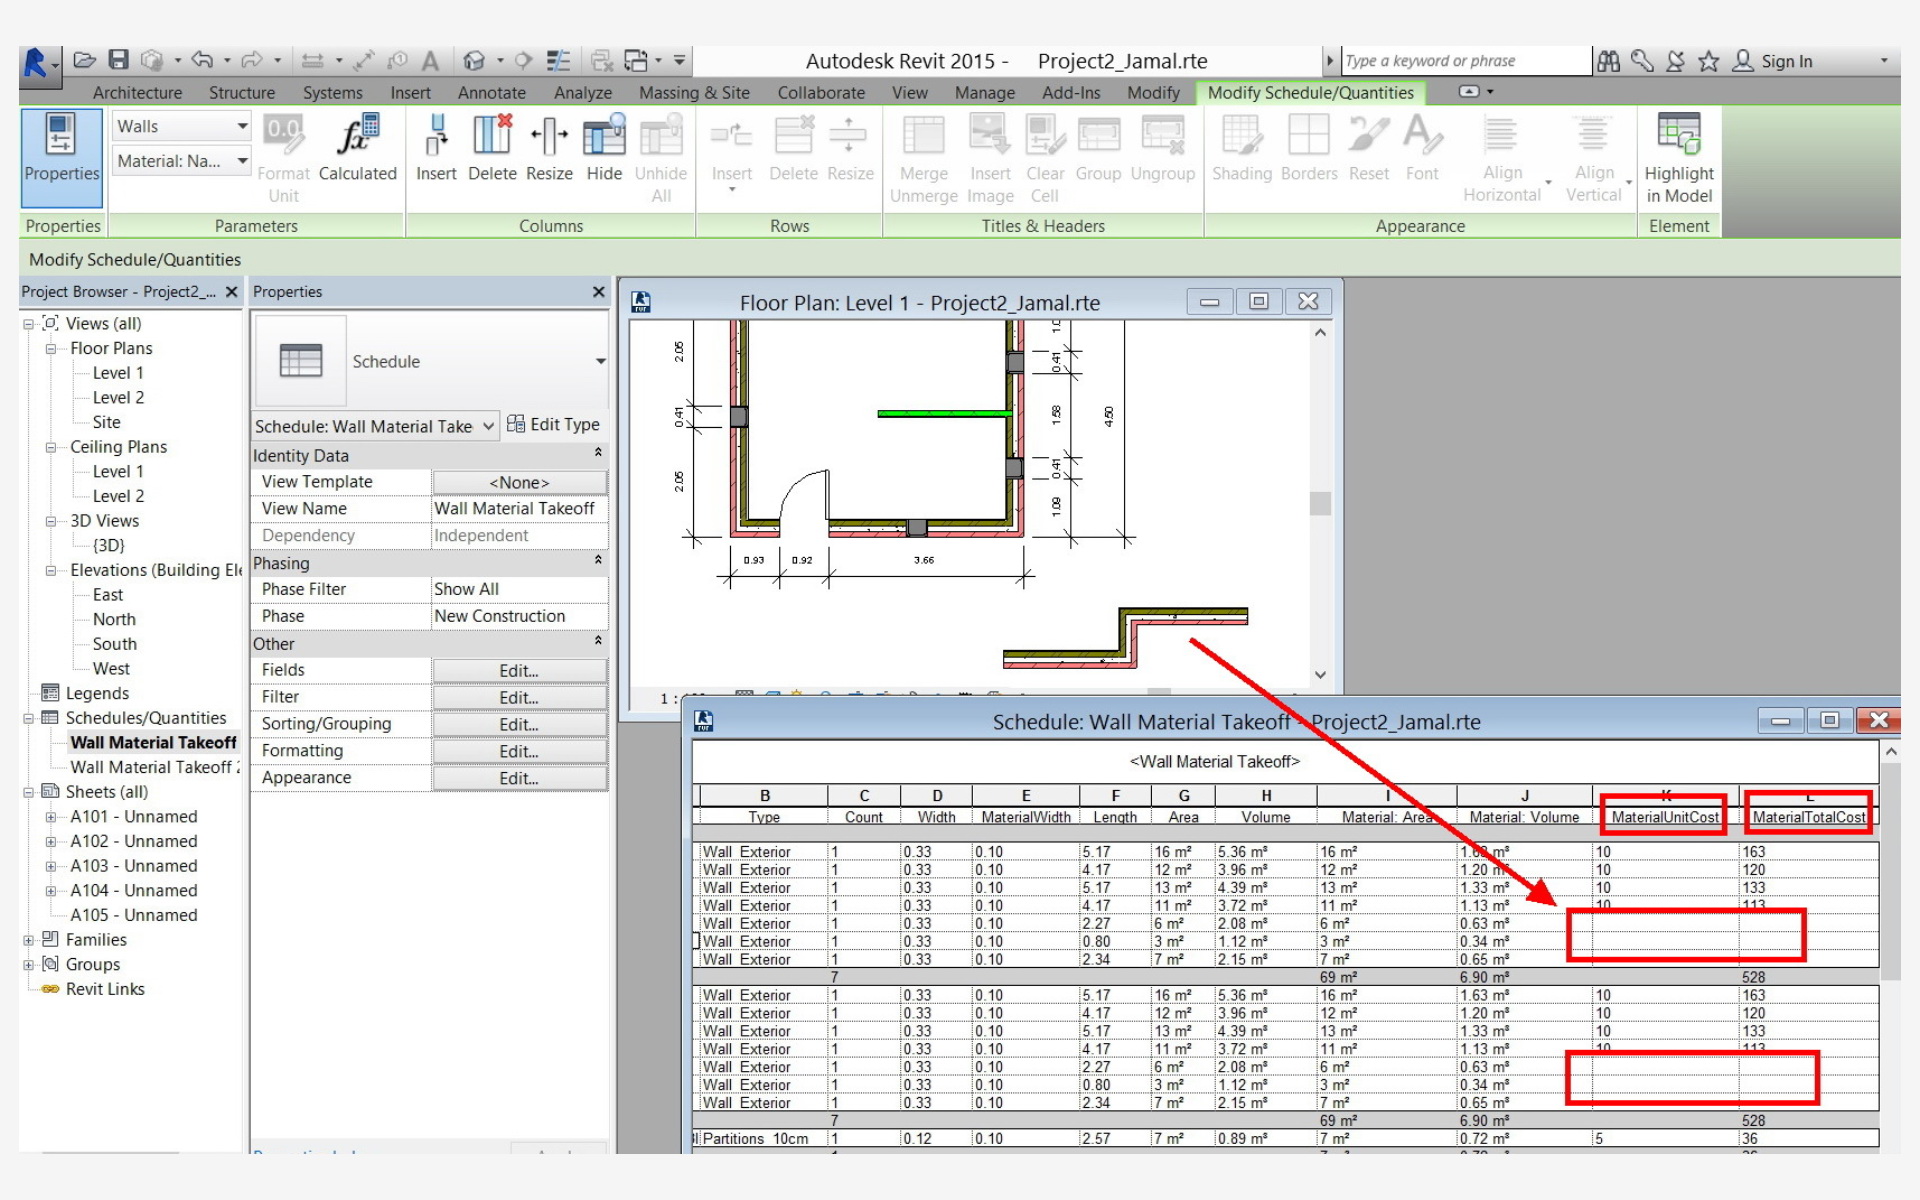This screenshot has height=1200, width=1920.
Task: Toggle the Properties palette
Action: (x=61, y=155)
